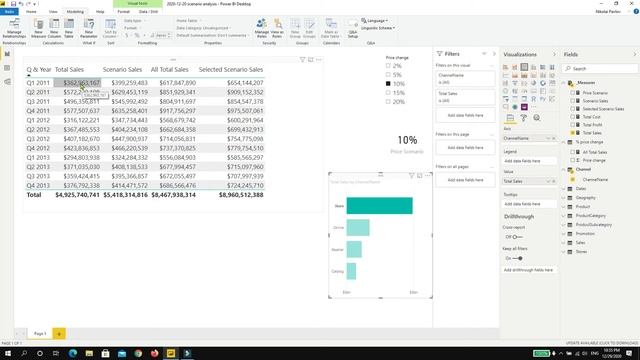The width and height of the screenshot is (640, 360).
Task: Check the Scenario Sales field
Action: pyautogui.click(x=573, y=101)
